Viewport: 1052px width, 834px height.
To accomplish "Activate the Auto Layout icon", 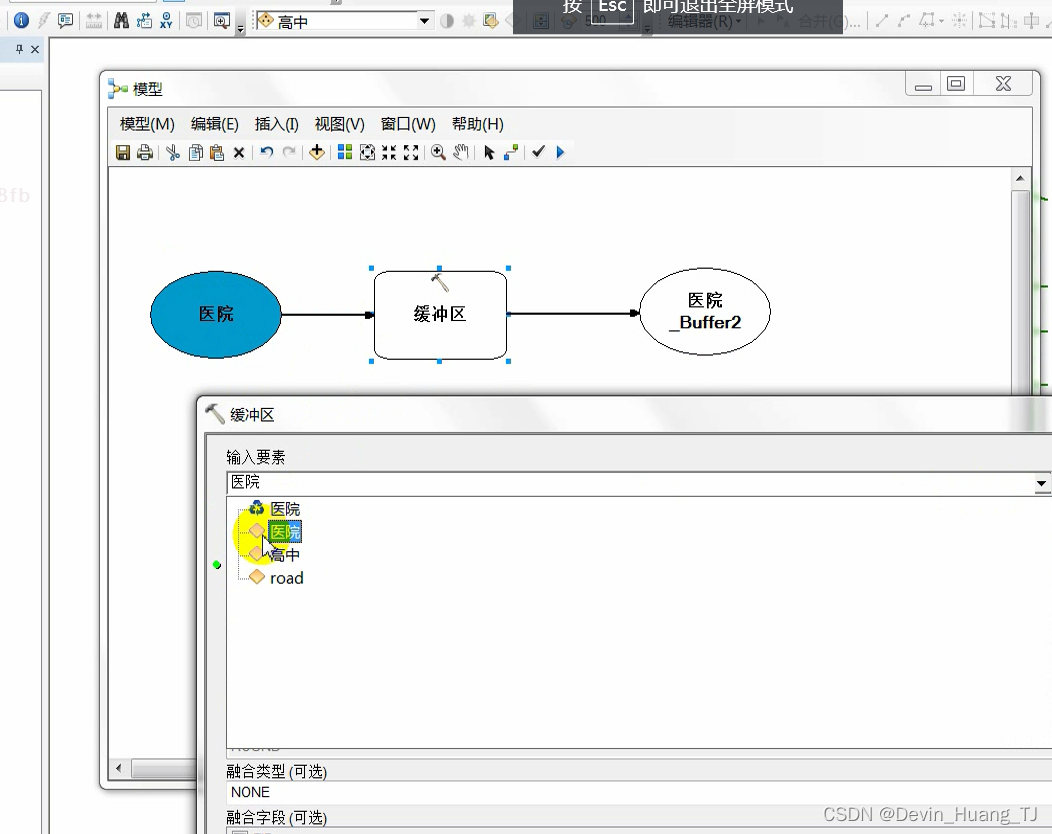I will tap(345, 152).
